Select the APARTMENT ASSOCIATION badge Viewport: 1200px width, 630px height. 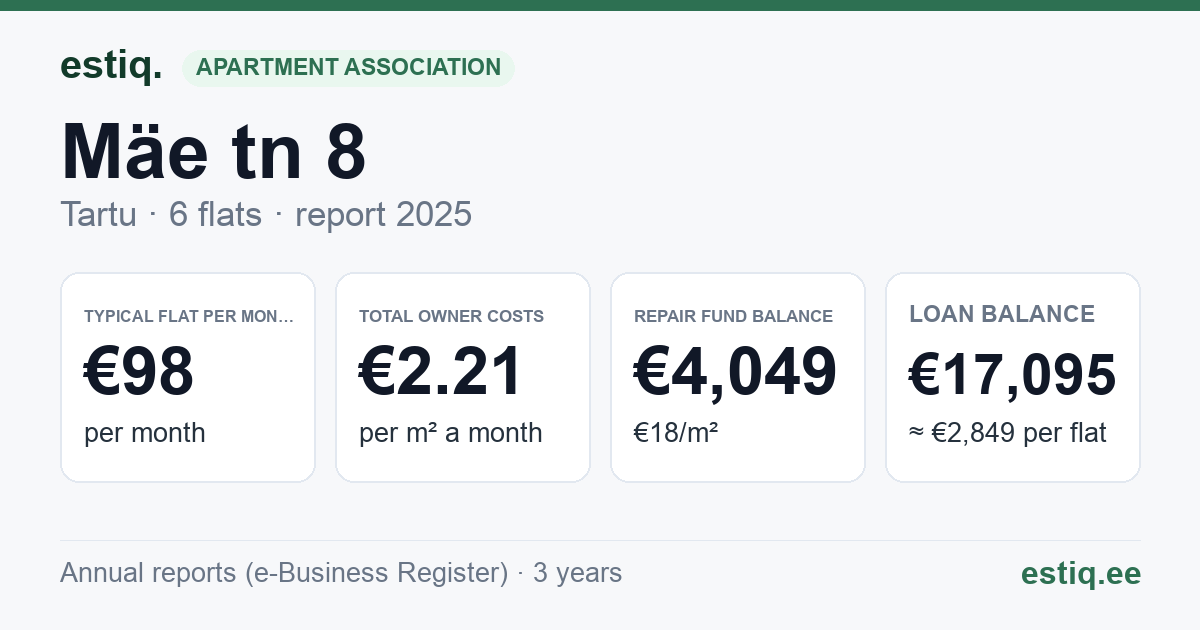point(348,68)
